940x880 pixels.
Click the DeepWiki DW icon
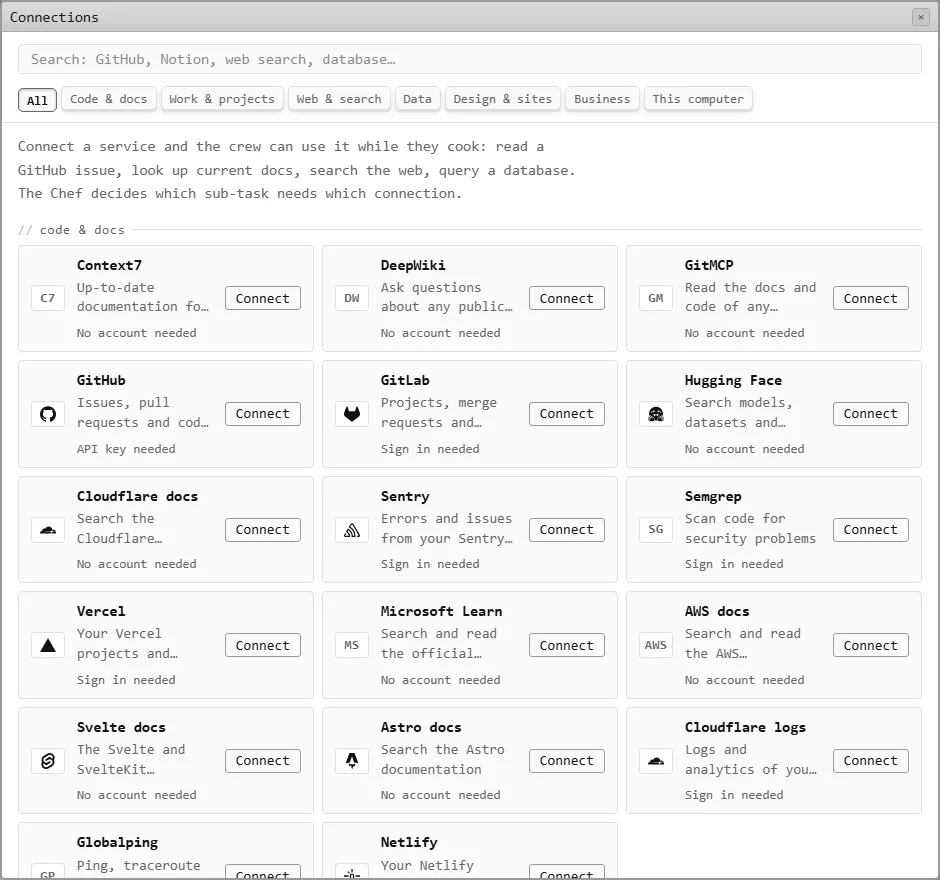click(x=352, y=298)
